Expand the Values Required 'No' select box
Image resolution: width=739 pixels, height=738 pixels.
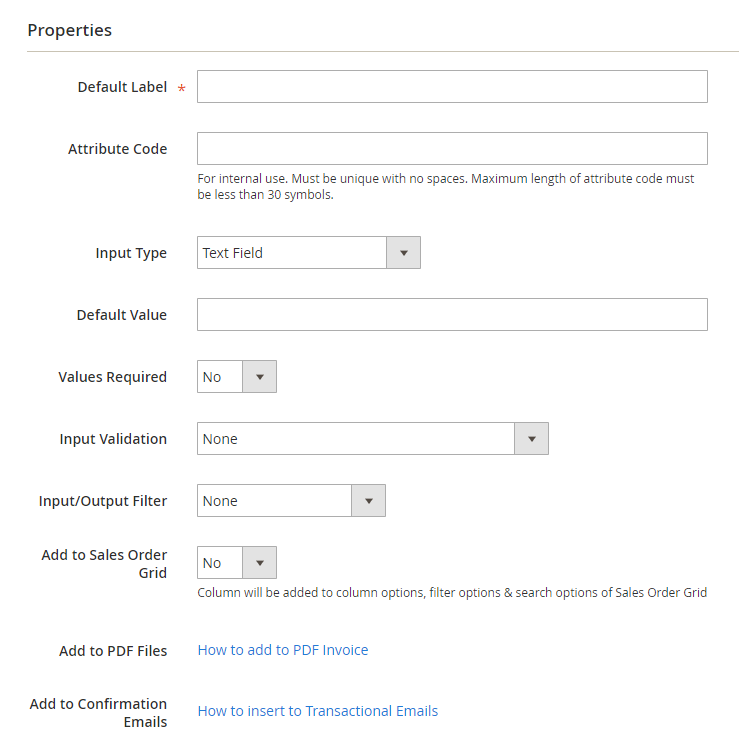click(x=220, y=377)
